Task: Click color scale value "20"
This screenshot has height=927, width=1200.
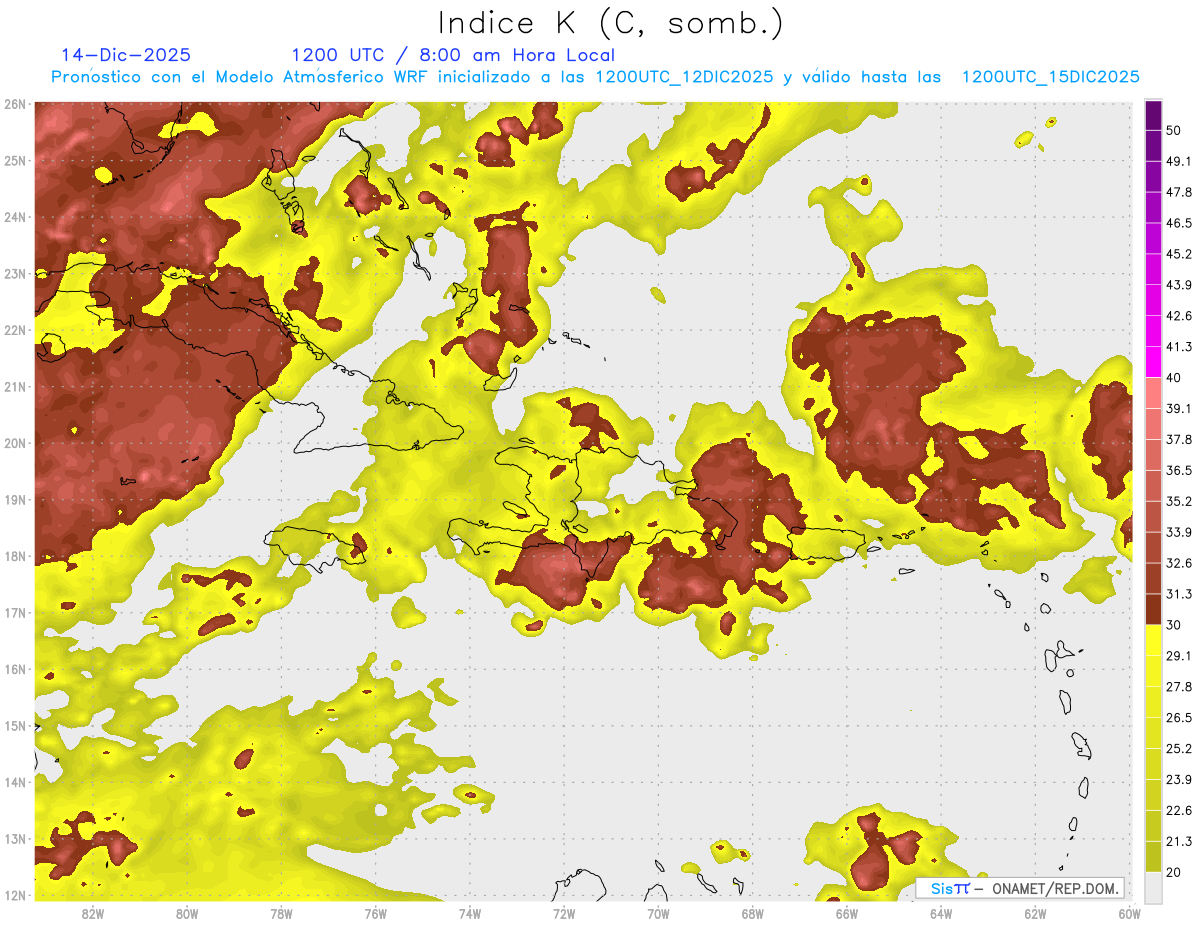Action: [1174, 872]
